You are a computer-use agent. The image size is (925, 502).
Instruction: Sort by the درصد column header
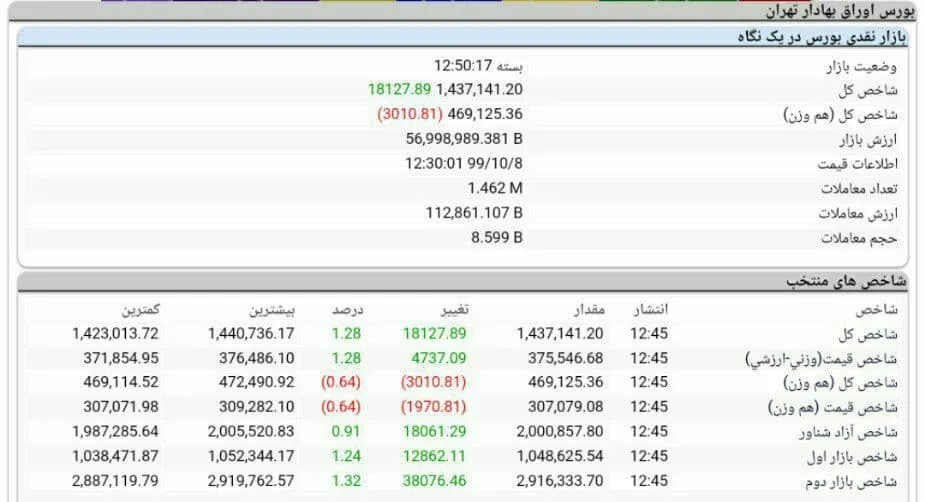(347, 309)
